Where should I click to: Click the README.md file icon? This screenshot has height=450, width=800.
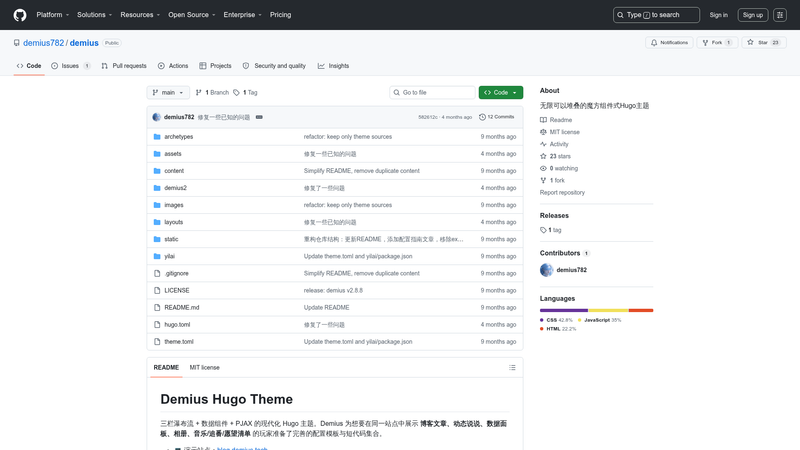(157, 308)
